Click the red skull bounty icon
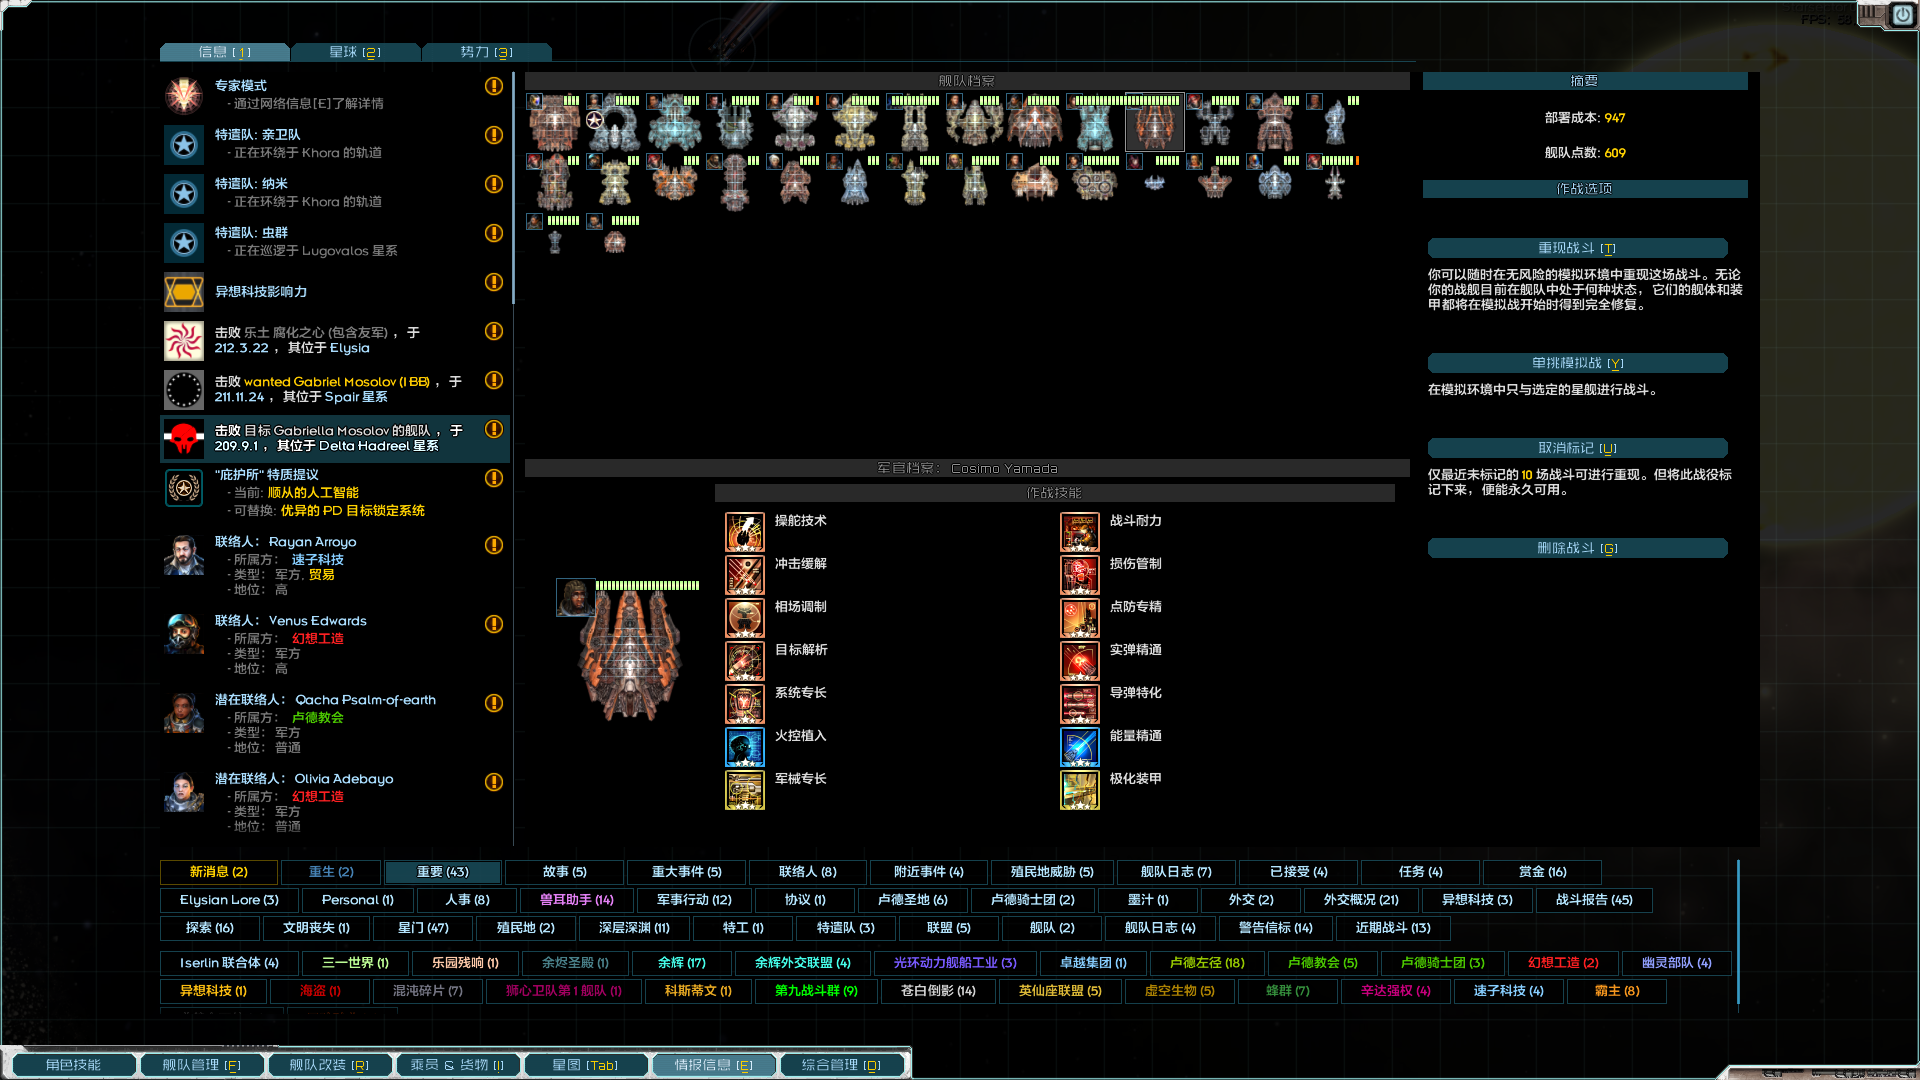Screen dimensions: 1920x1080 click(184, 438)
